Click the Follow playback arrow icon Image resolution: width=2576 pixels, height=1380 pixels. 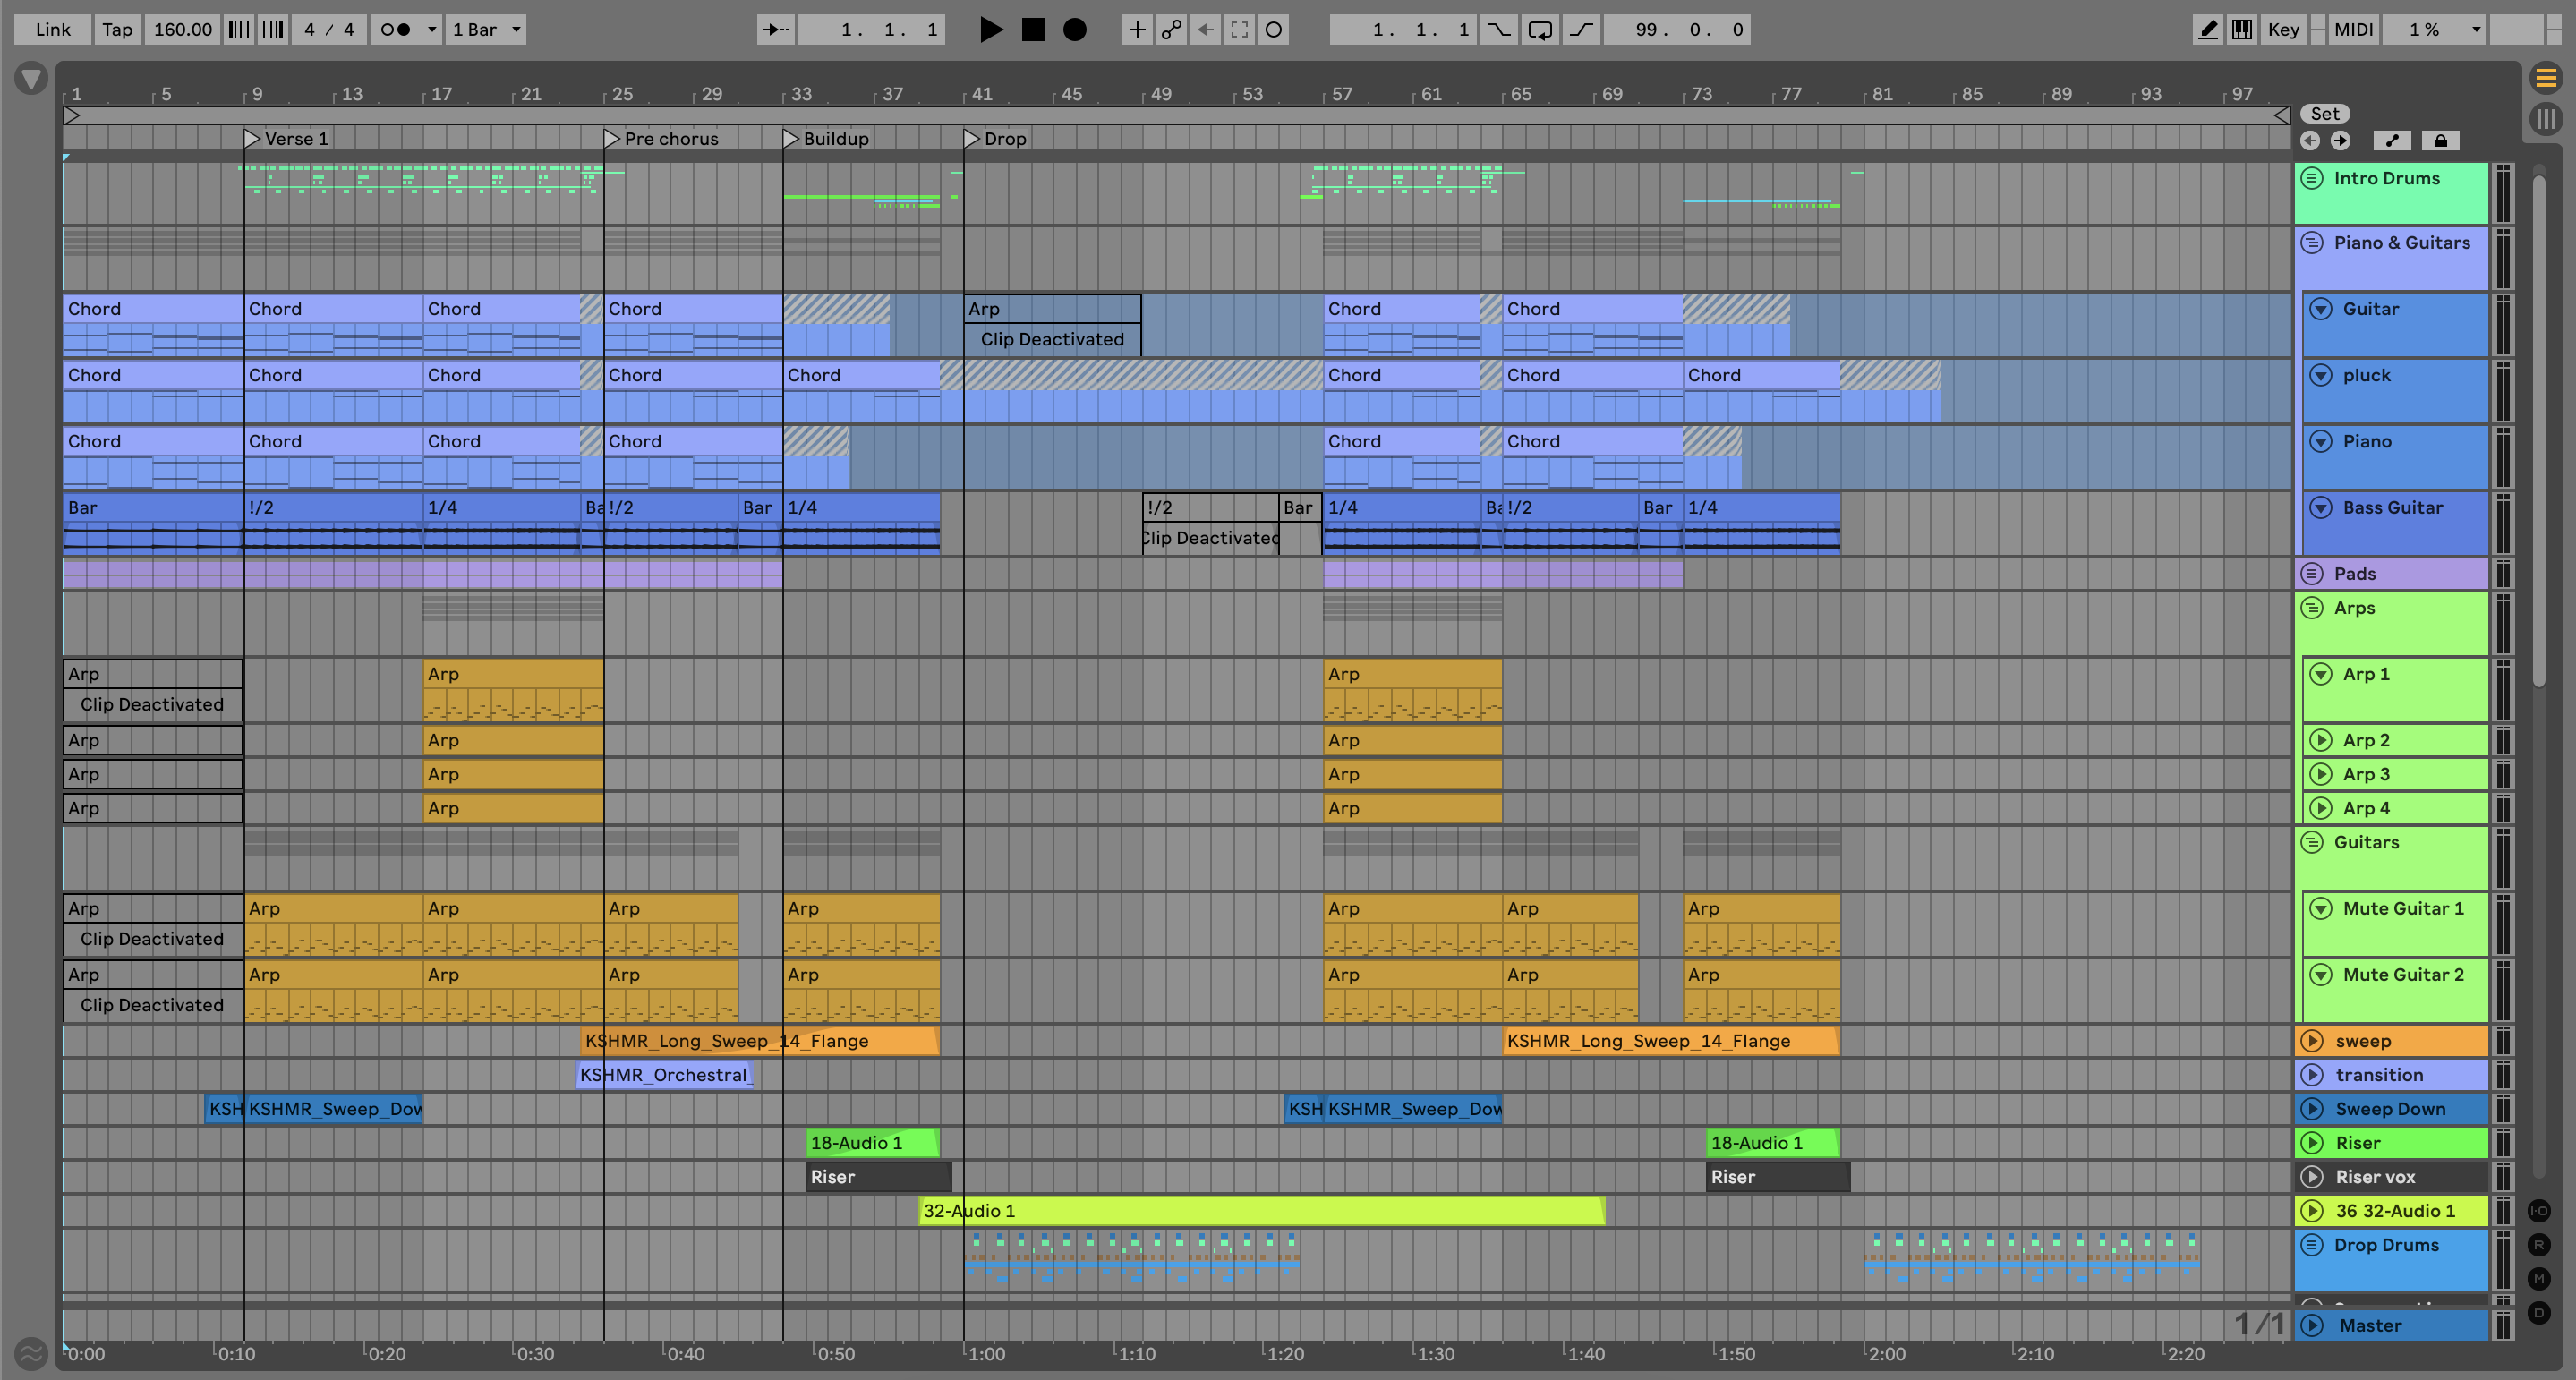[775, 30]
